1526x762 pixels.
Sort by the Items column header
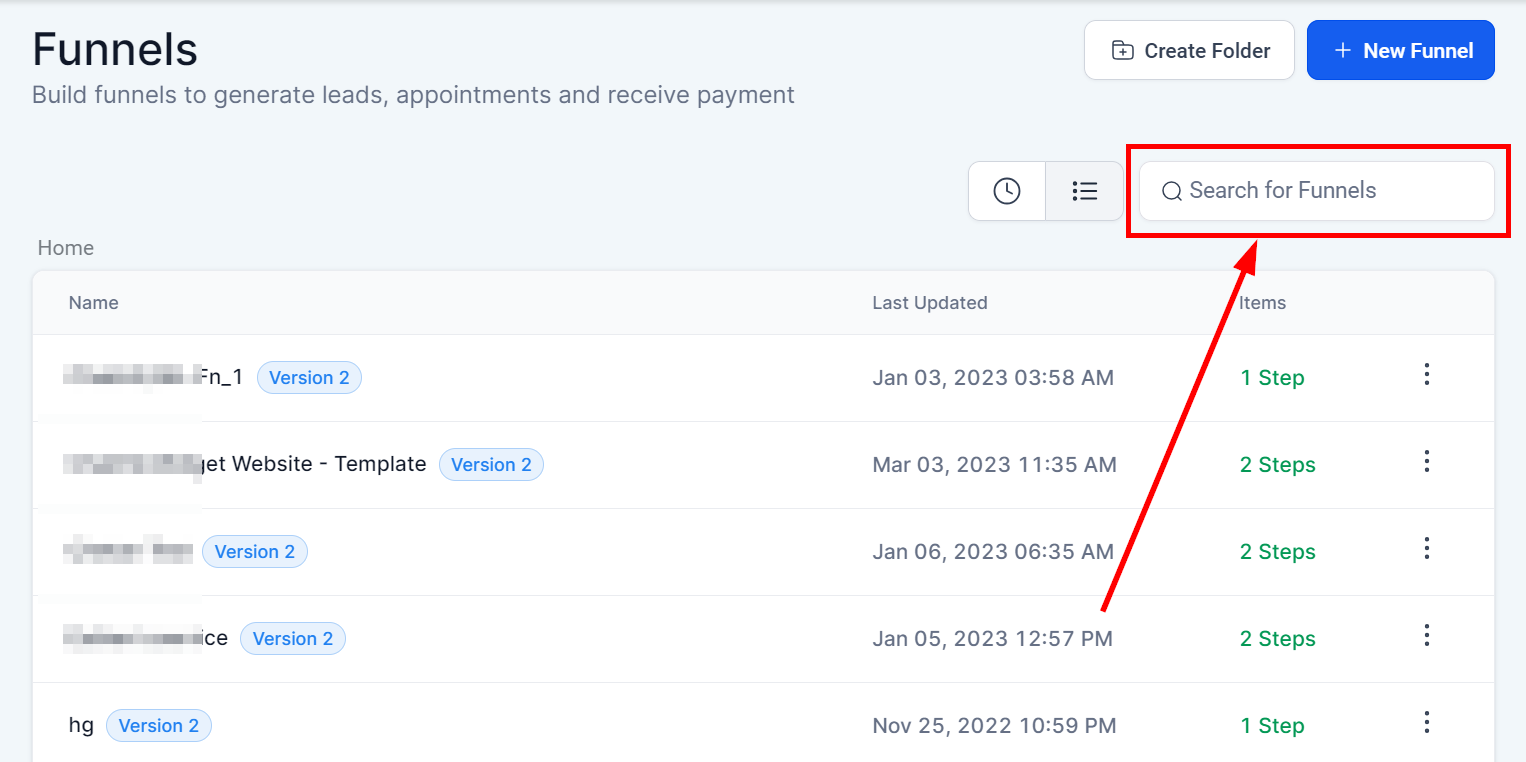(1263, 303)
